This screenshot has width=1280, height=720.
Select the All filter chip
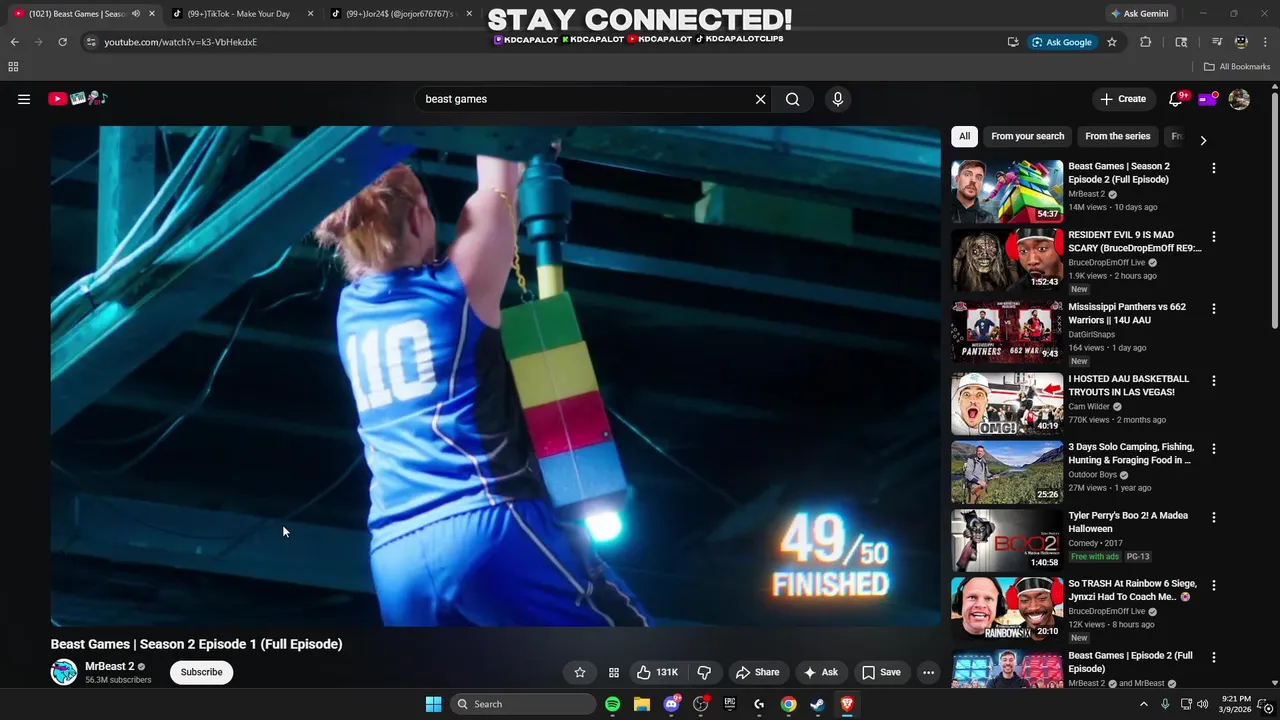click(964, 136)
